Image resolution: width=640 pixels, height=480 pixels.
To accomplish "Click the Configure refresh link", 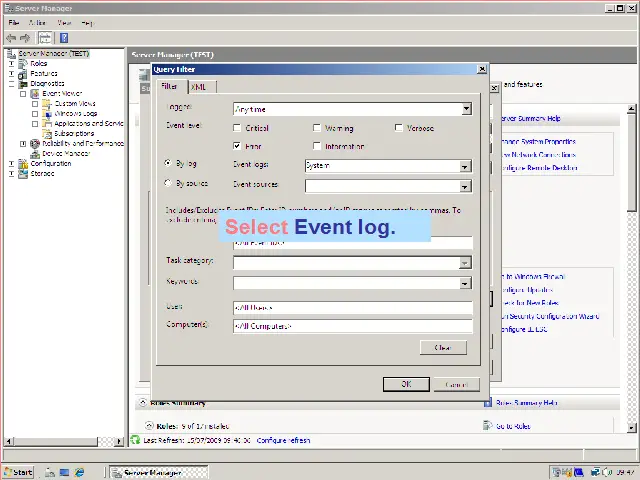I will [283, 440].
